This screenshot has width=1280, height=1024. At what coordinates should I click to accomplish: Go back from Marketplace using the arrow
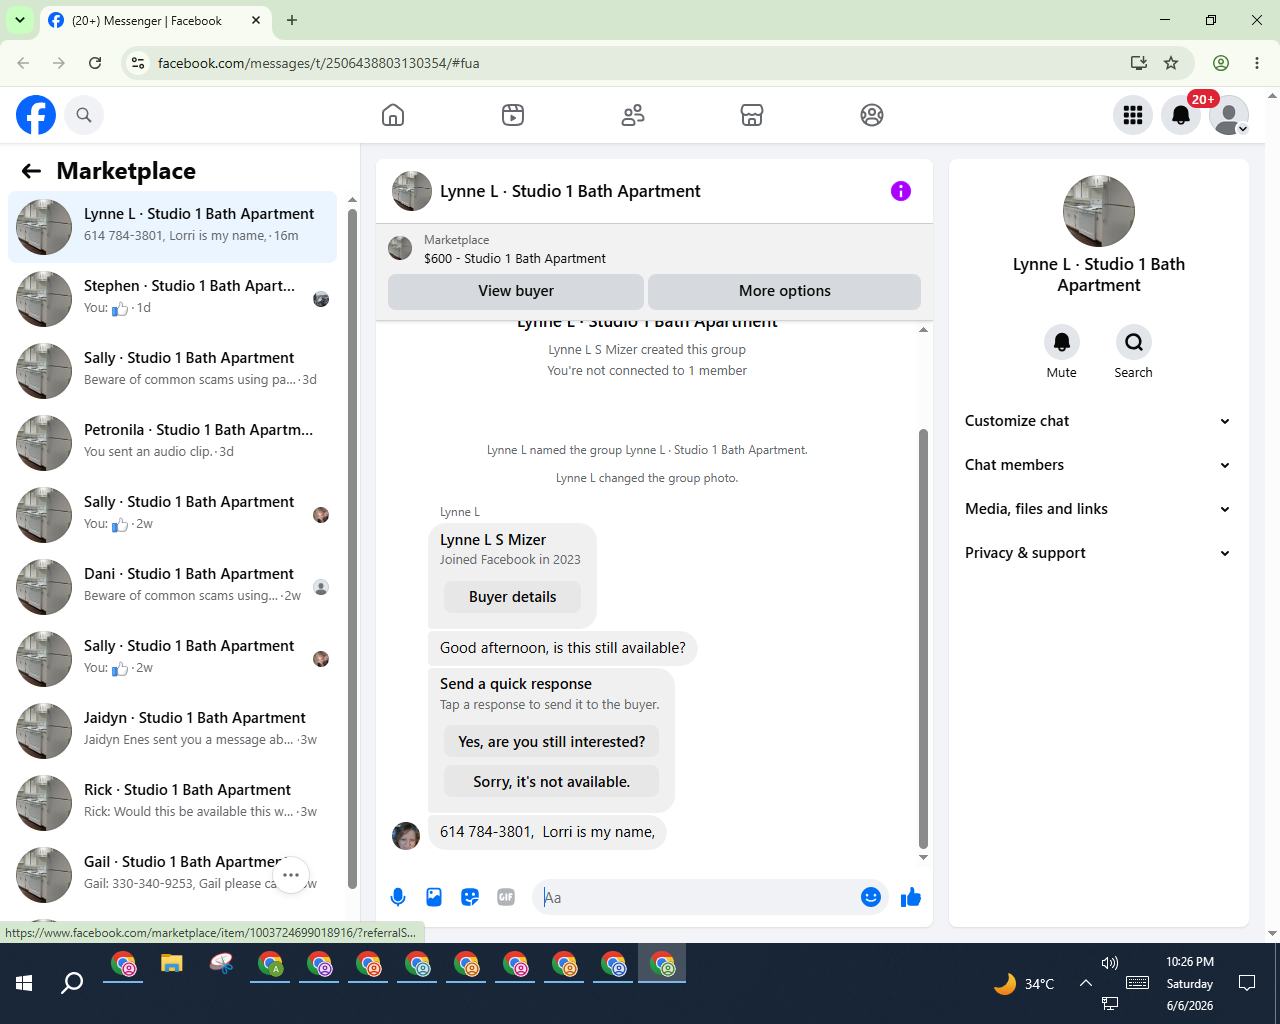point(31,171)
